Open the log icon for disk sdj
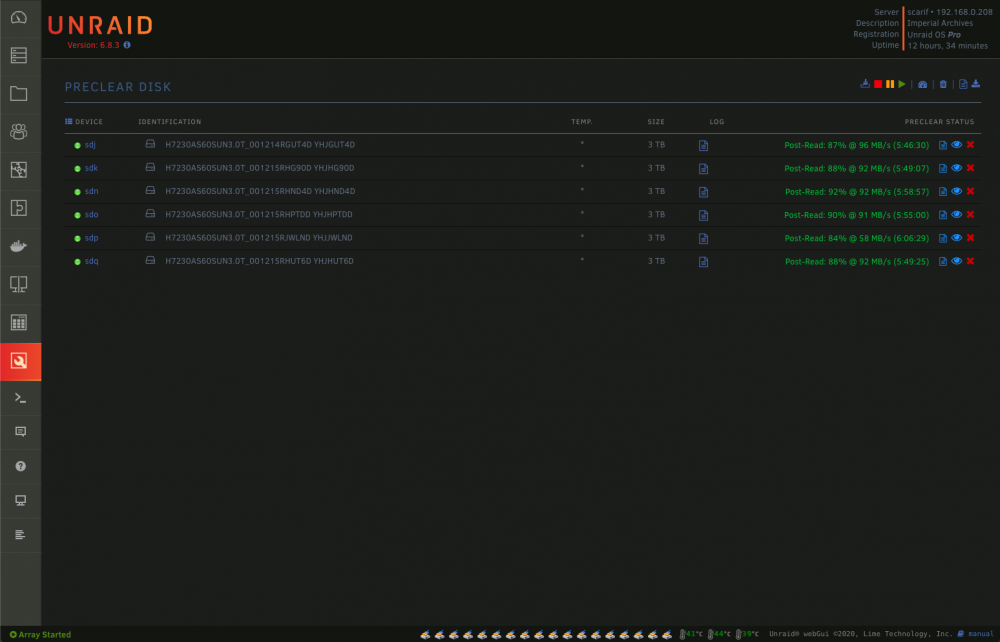This screenshot has height=642, width=1000. pos(703,145)
